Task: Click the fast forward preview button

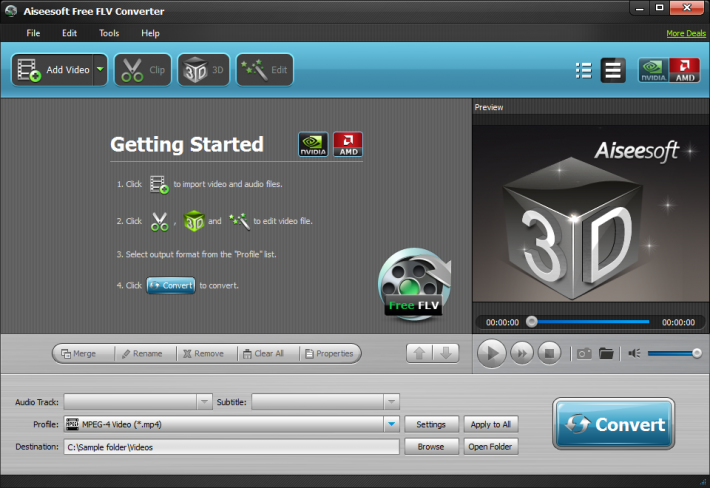Action: (522, 353)
